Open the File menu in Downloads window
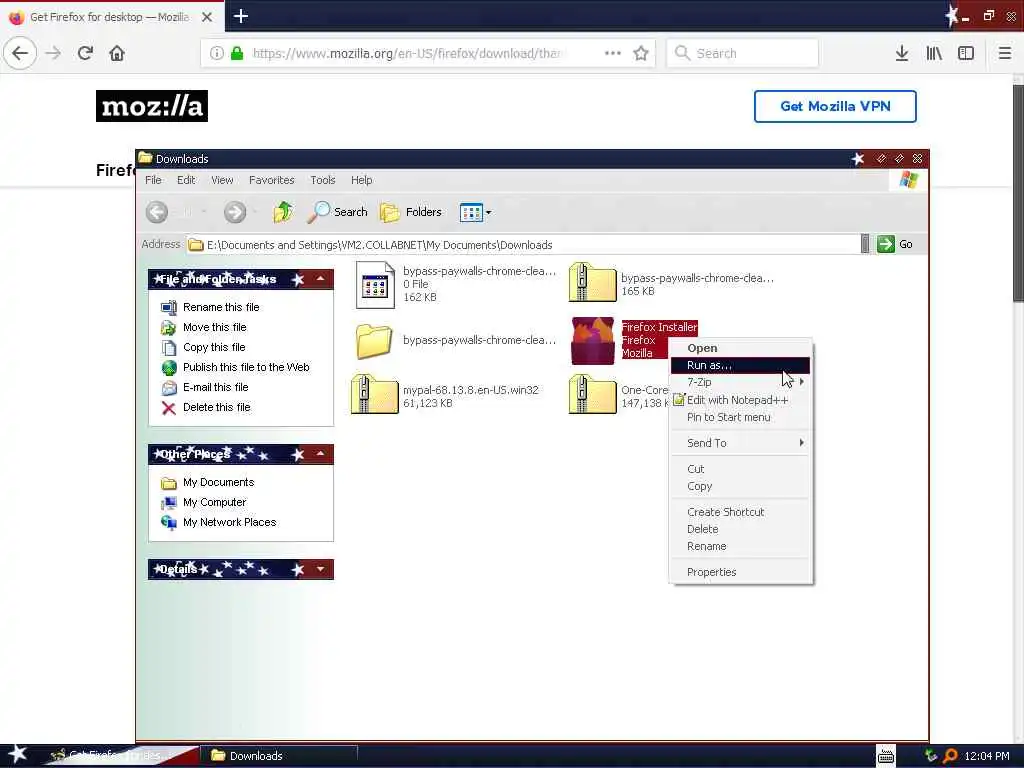The image size is (1024, 768). (153, 180)
